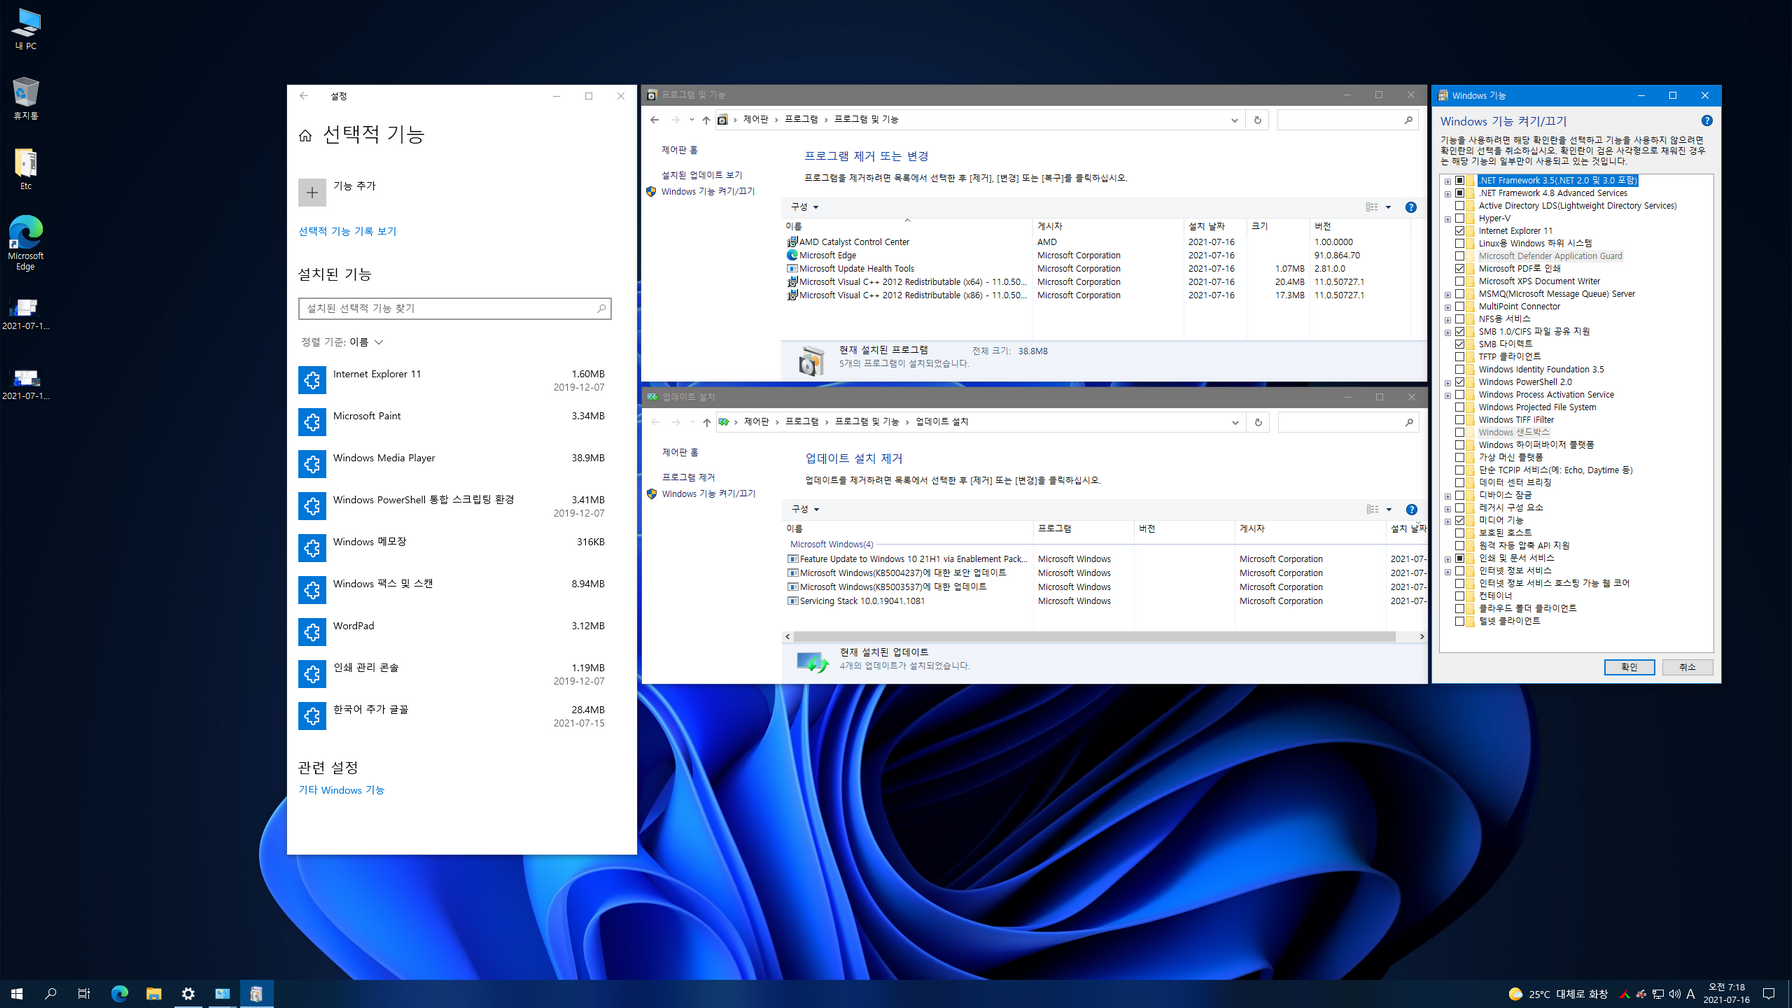
Task: Expand SMB 1.0/CIFS 파일 공유 지원 node
Action: pos(1447,332)
